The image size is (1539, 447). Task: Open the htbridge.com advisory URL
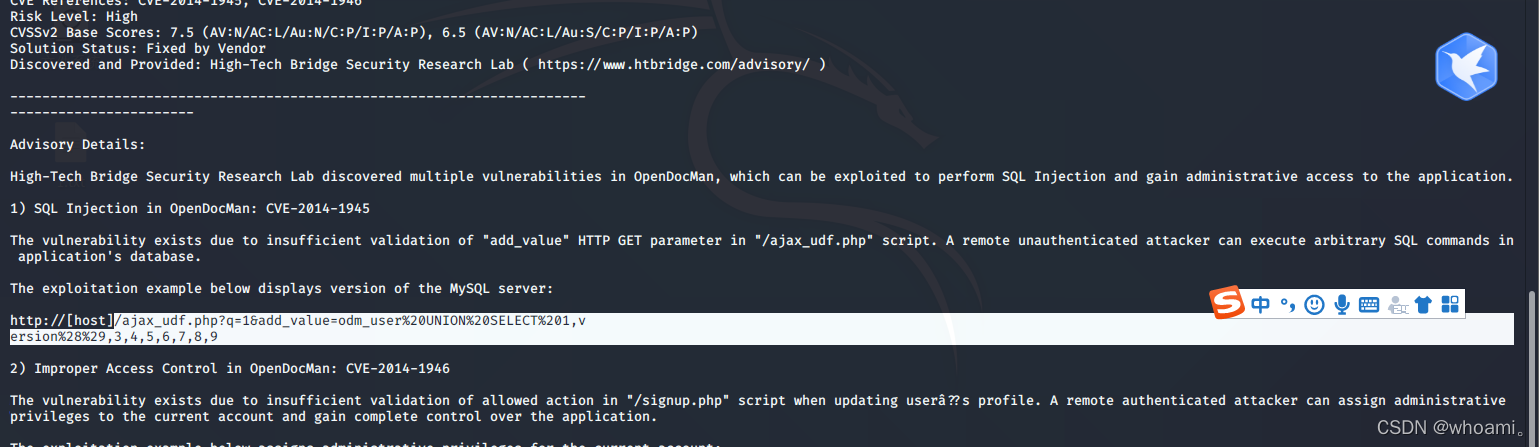click(677, 64)
